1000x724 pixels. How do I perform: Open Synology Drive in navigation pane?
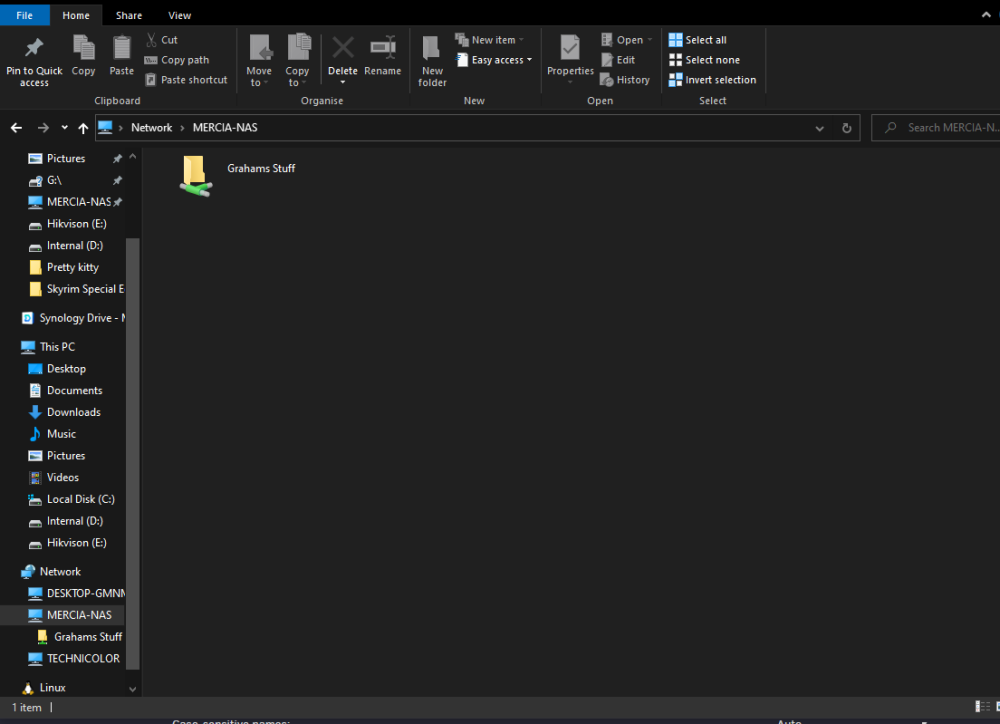[x=82, y=318]
